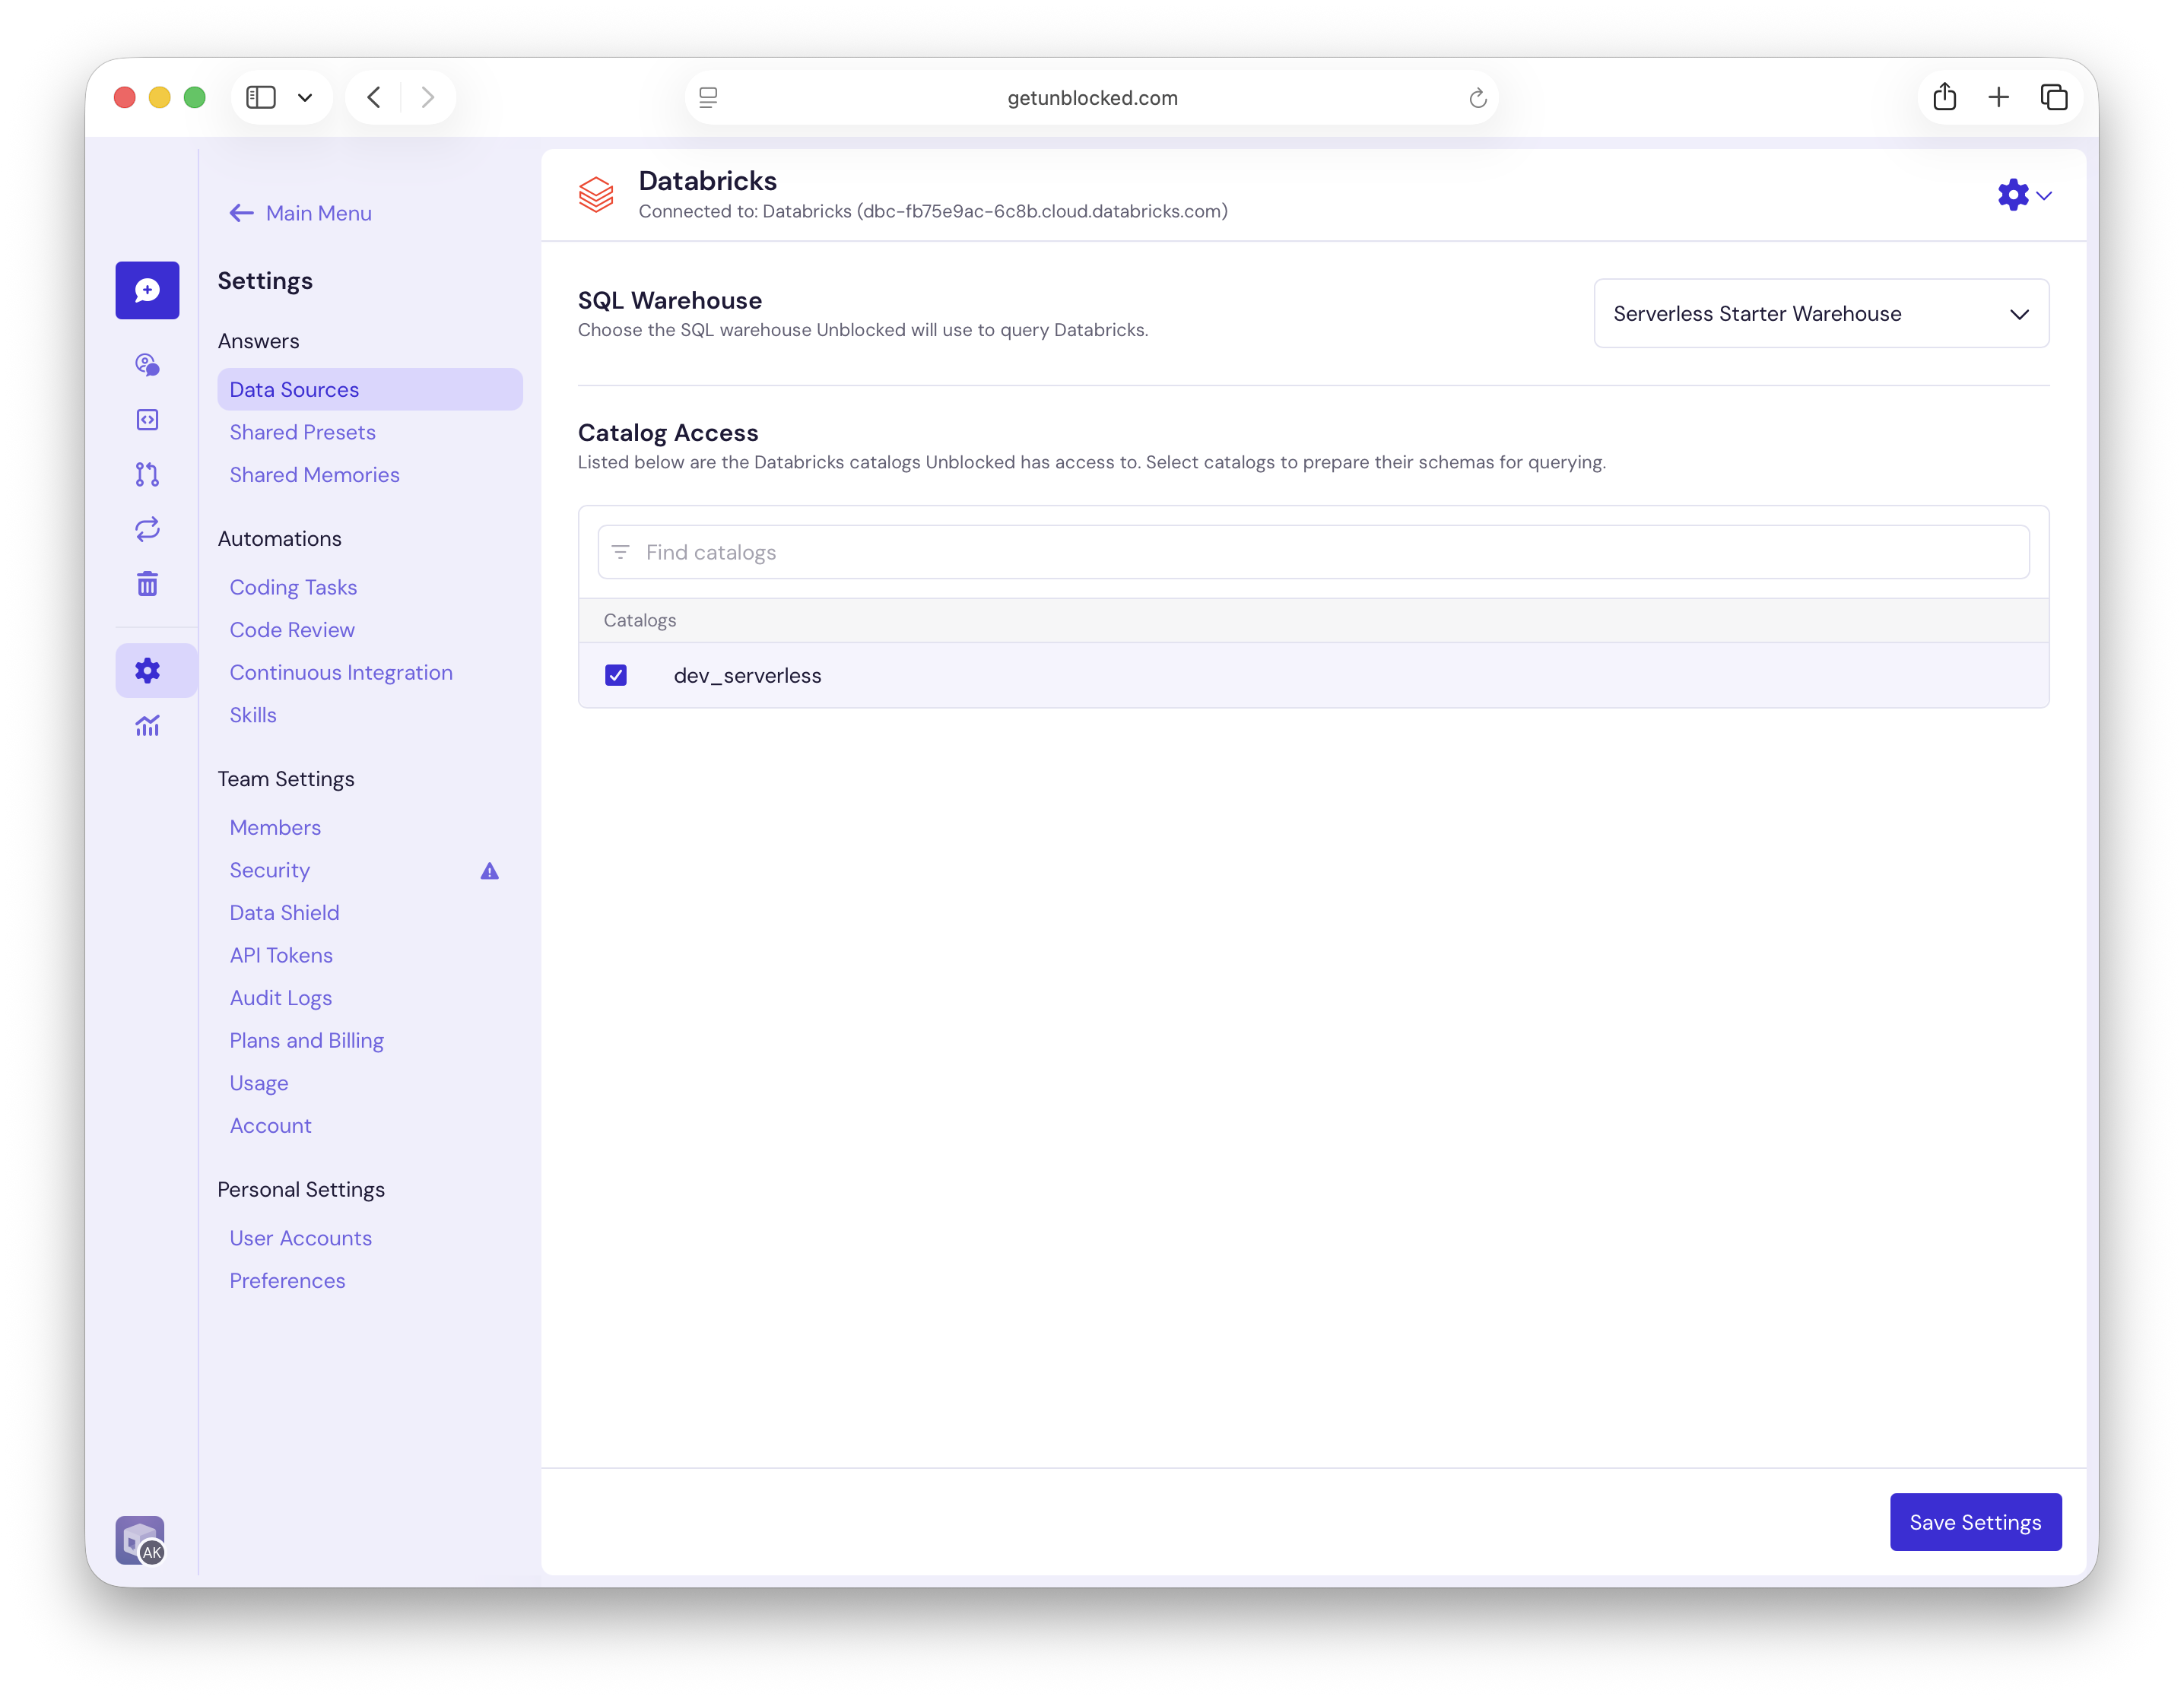This screenshot has width=2184, height=1700.
Task: Select the settings gear in left sidebar
Action: [147, 671]
